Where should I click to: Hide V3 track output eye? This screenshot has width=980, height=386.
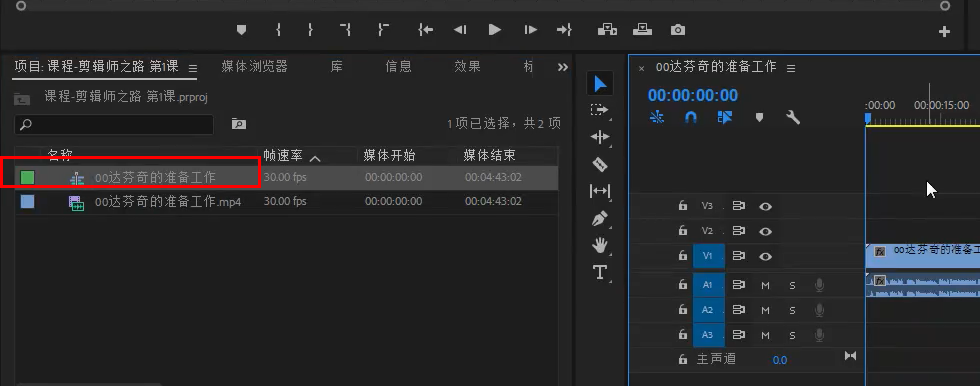click(765, 206)
